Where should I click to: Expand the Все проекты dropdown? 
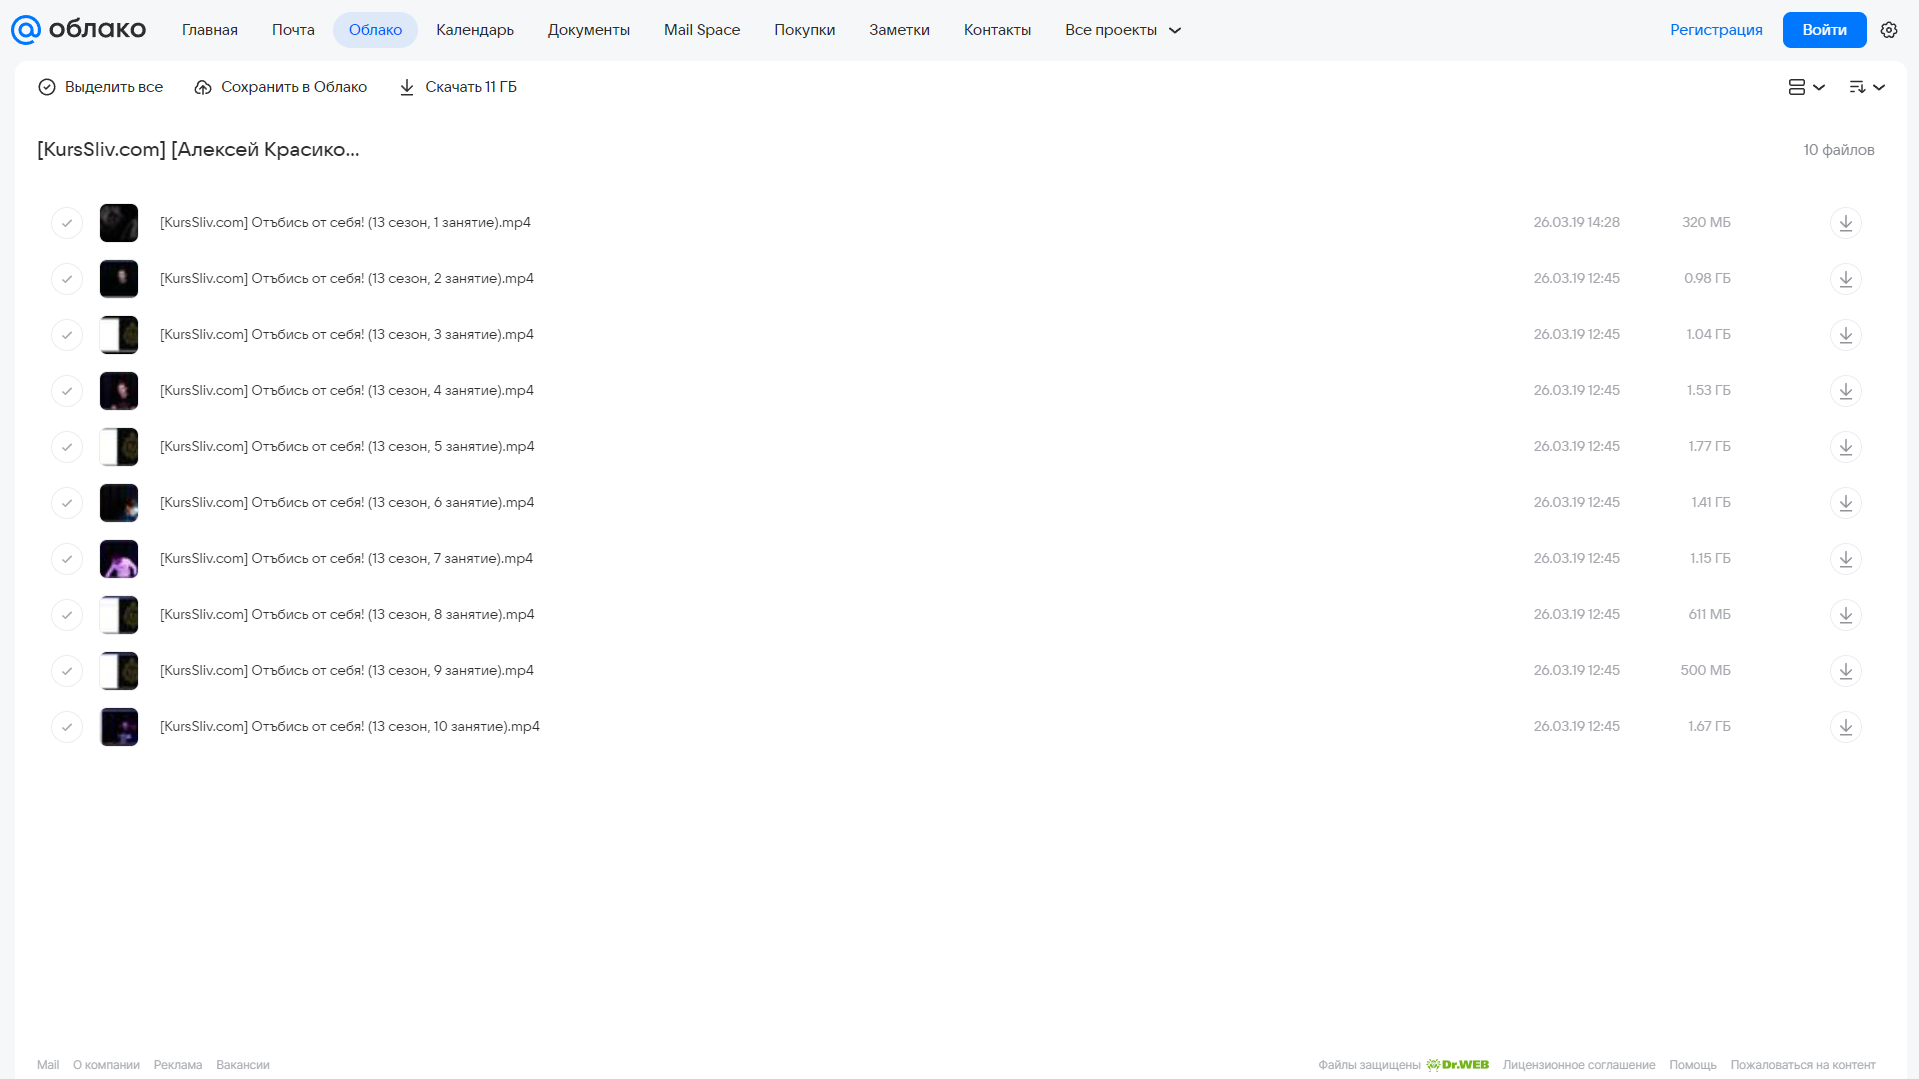(x=1122, y=30)
